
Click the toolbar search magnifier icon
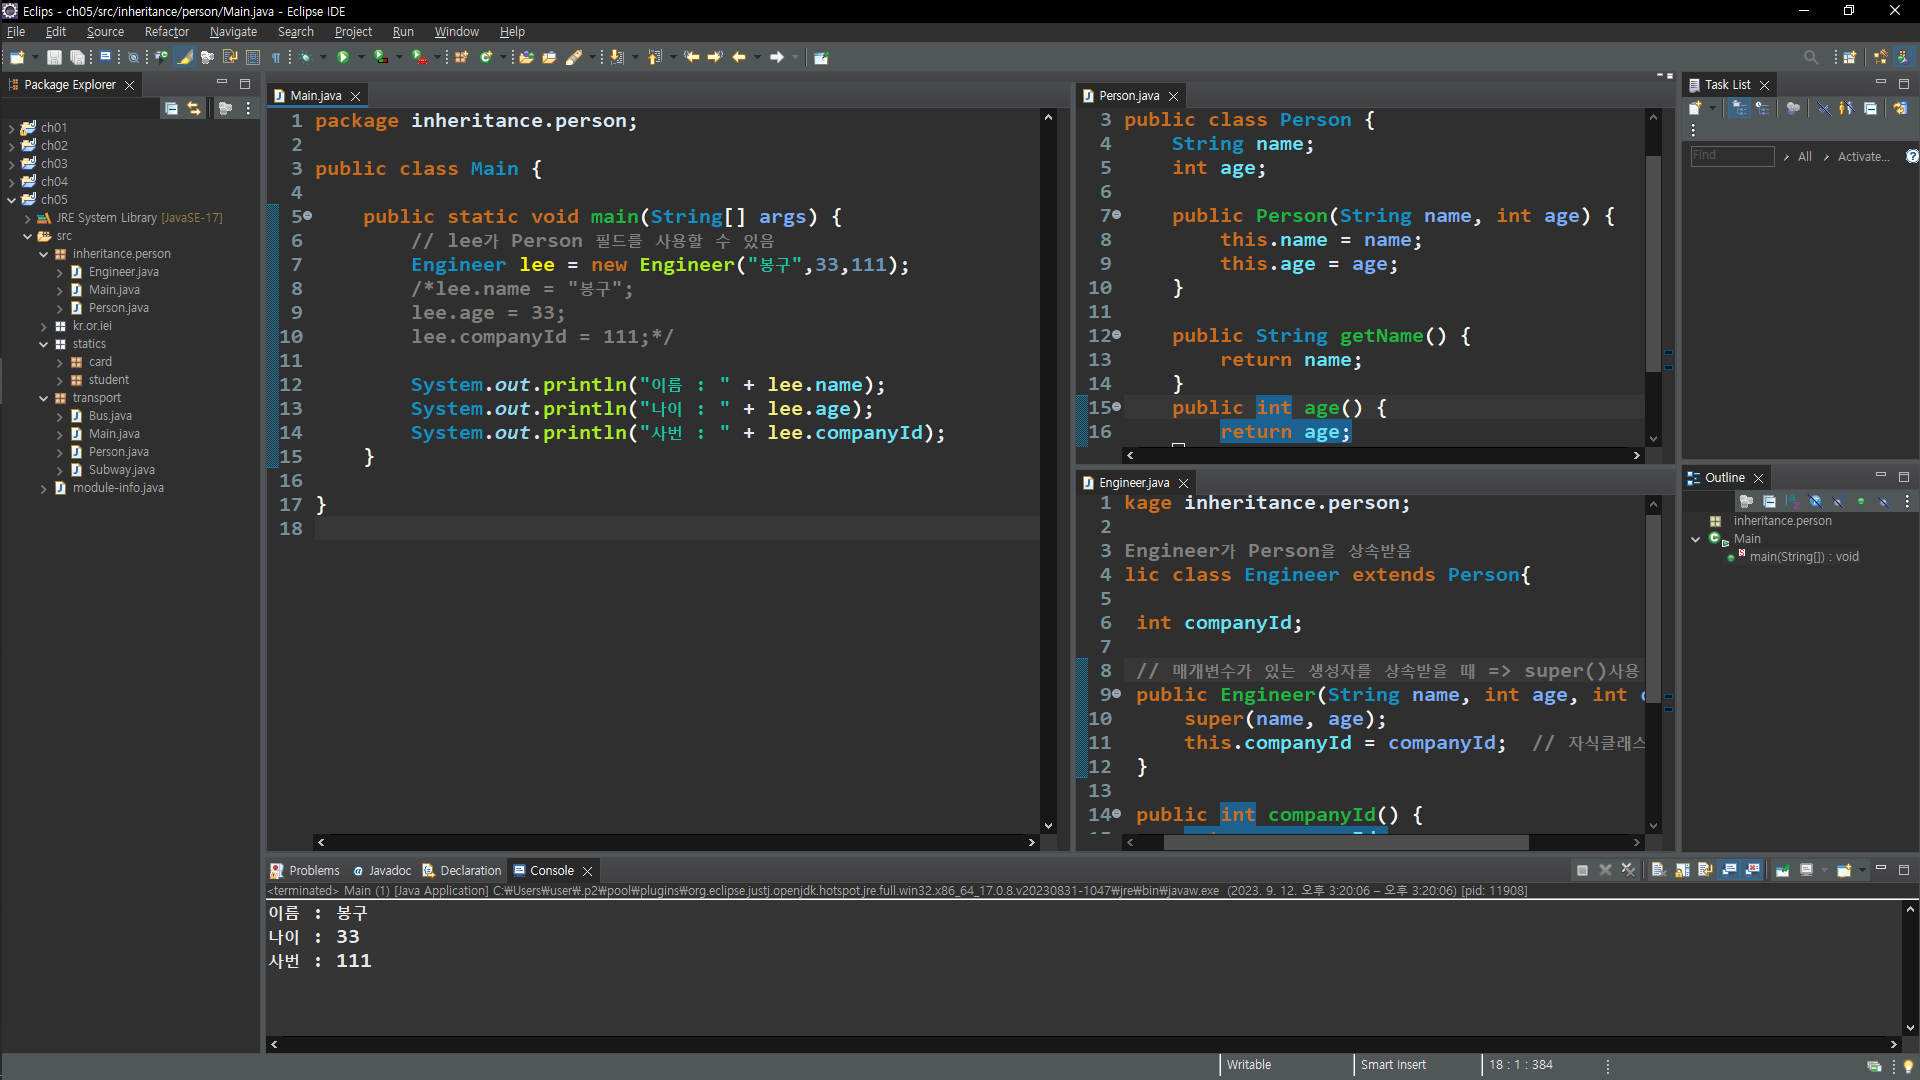1810,58
